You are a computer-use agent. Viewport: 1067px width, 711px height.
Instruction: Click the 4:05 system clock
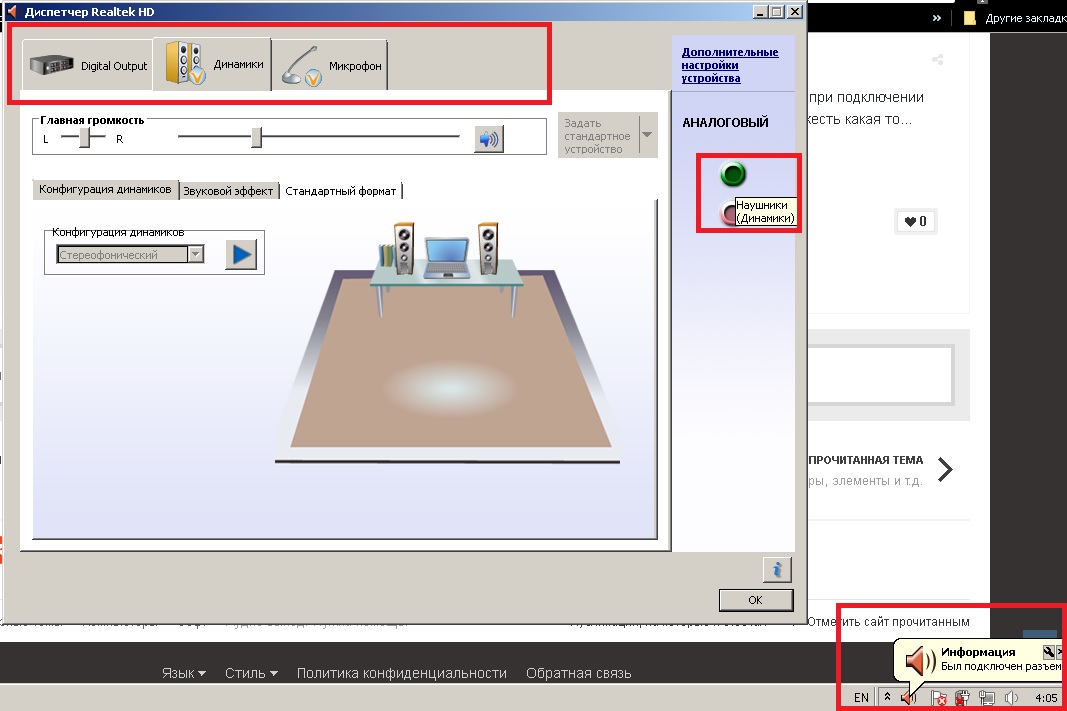(x=1046, y=698)
